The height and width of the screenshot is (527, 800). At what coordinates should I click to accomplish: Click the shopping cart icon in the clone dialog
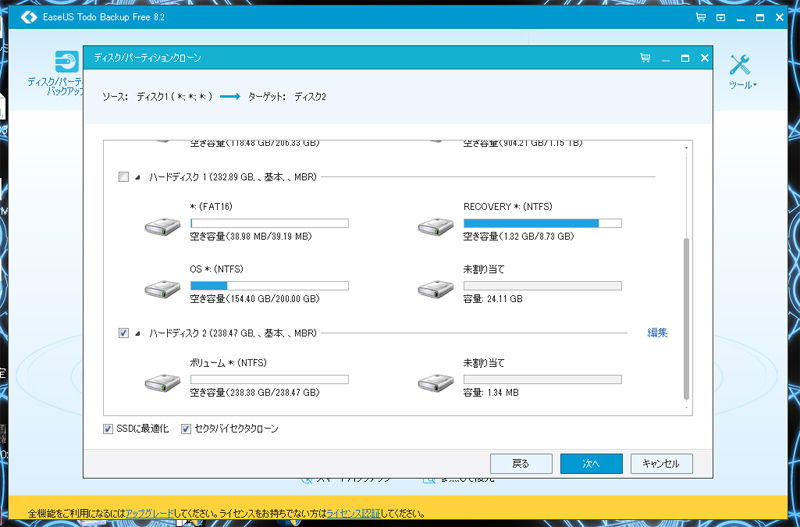coord(645,58)
